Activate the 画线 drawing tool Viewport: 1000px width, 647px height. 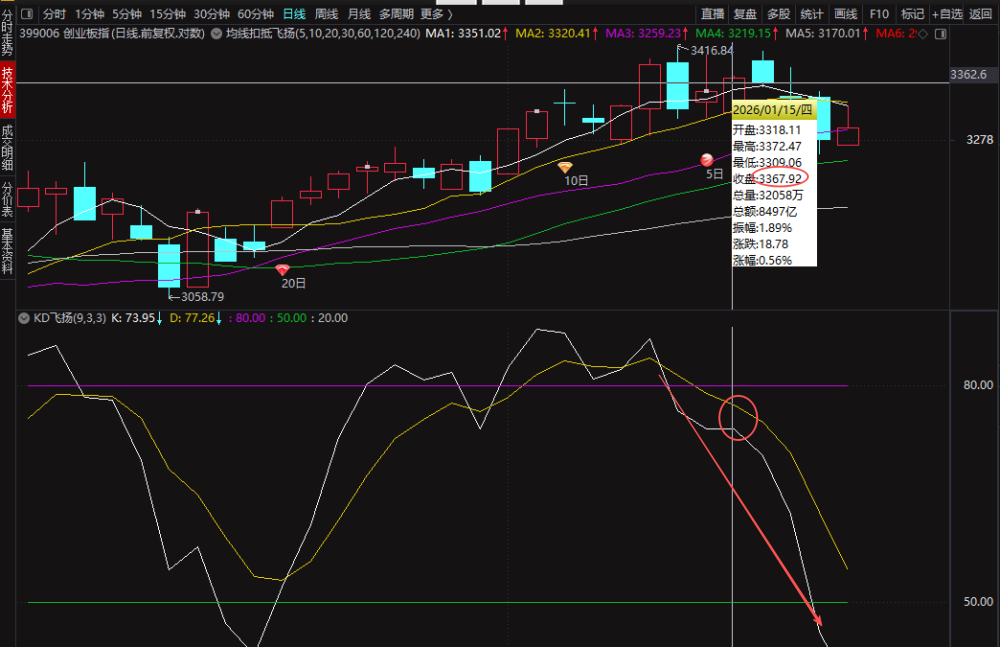[845, 14]
